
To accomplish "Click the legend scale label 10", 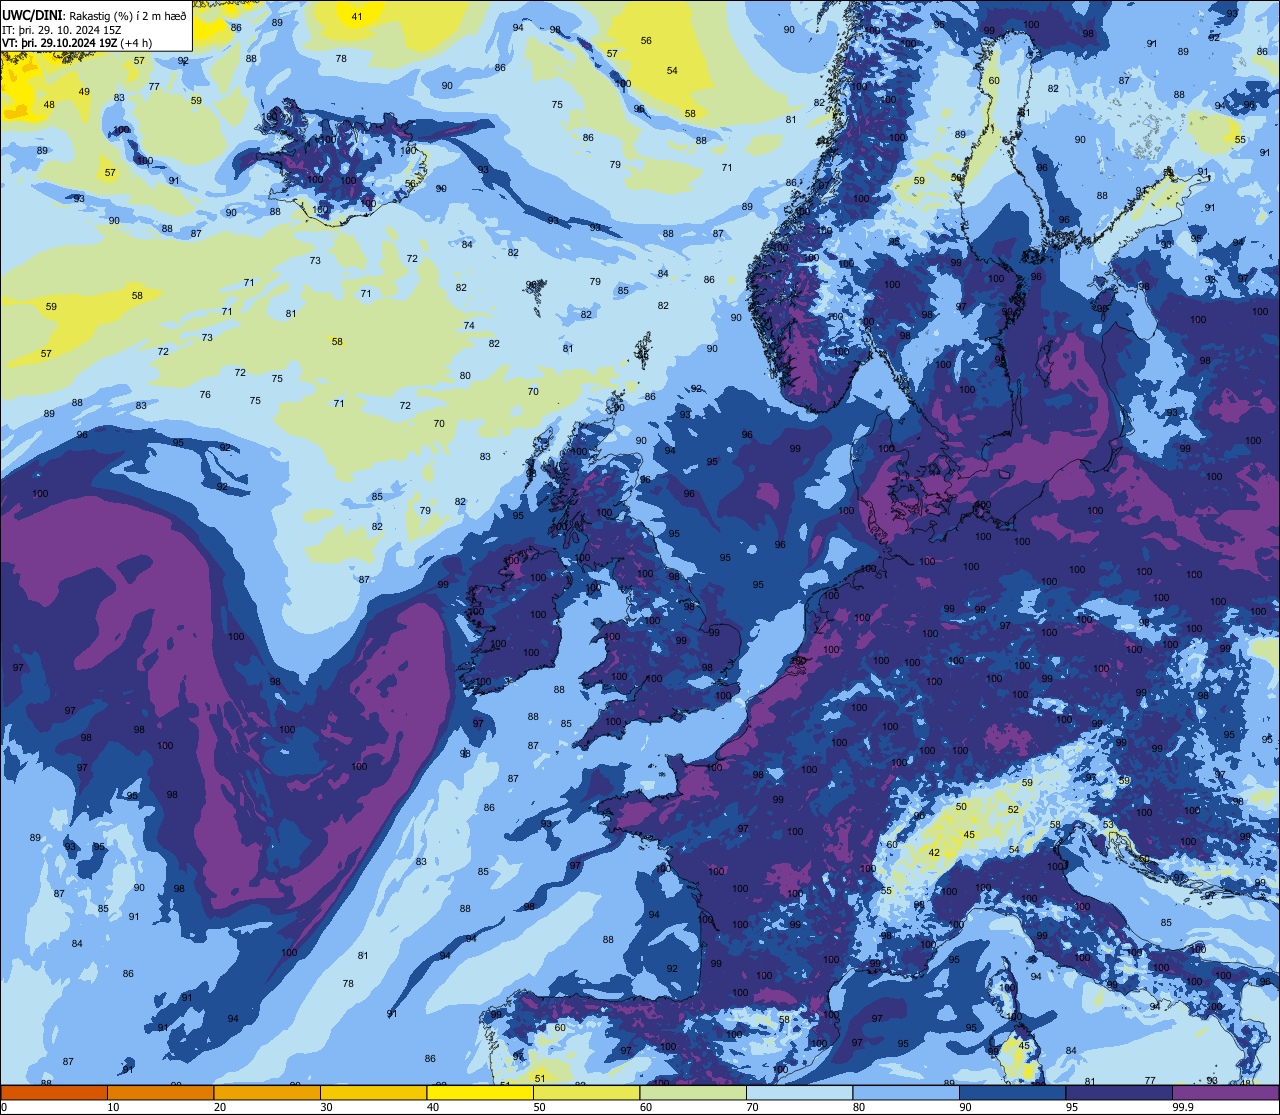I will [113, 1107].
